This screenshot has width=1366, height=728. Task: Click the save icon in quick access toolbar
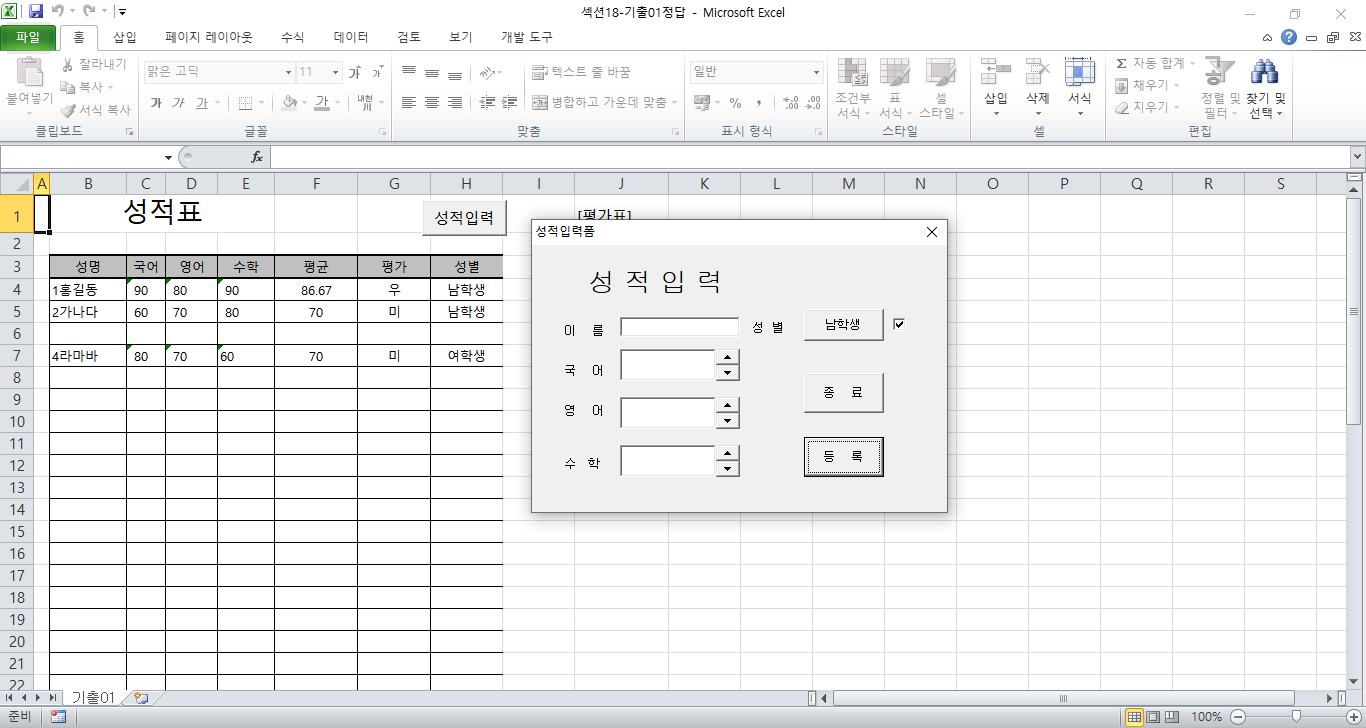pyautogui.click(x=37, y=12)
